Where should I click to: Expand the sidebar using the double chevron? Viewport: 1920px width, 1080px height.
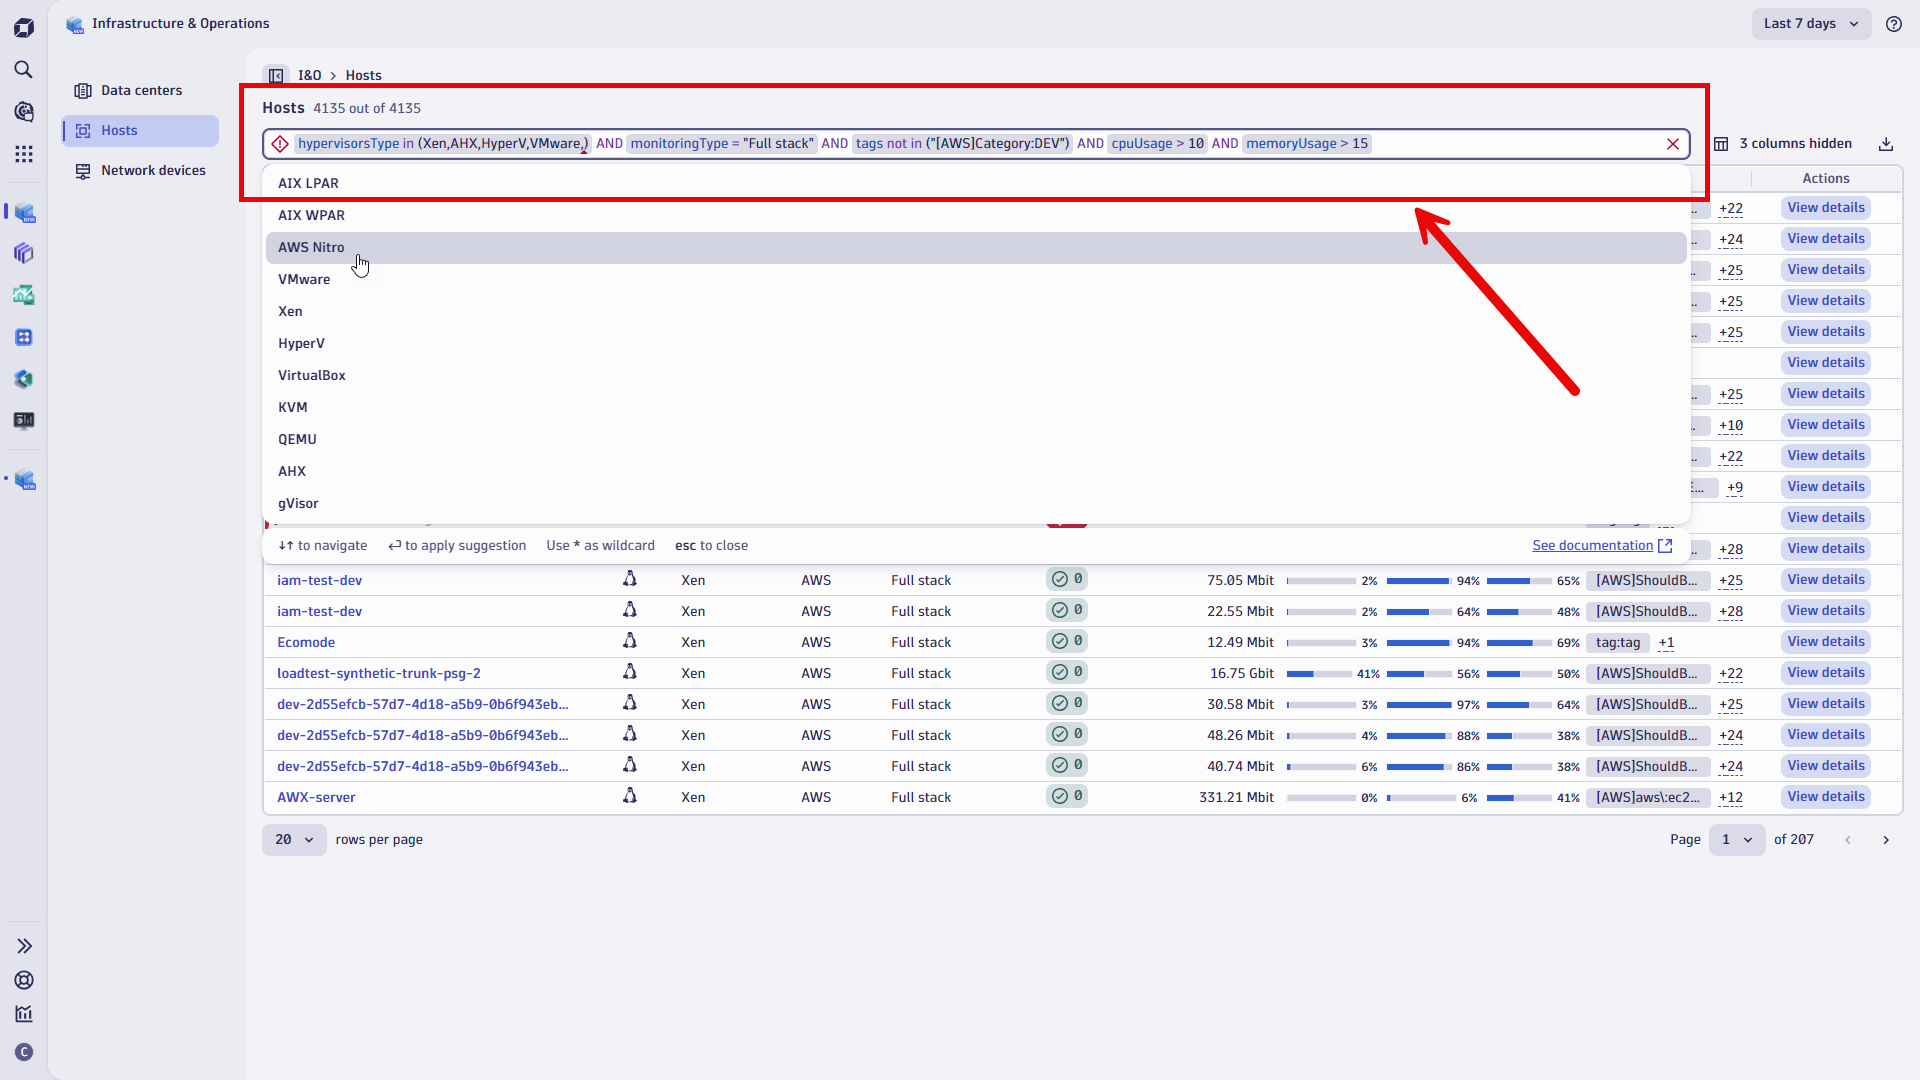[24, 945]
